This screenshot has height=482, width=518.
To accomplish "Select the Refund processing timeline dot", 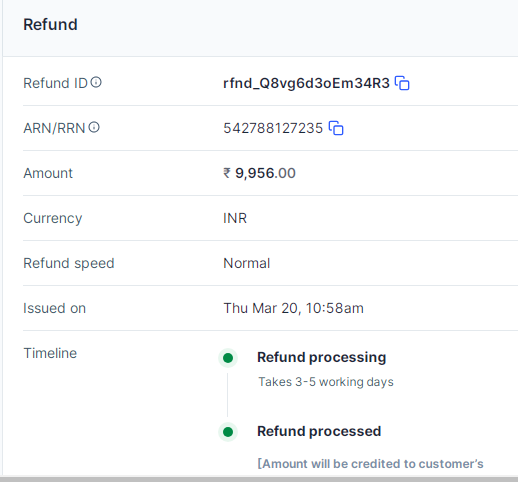I will pyautogui.click(x=228, y=358).
